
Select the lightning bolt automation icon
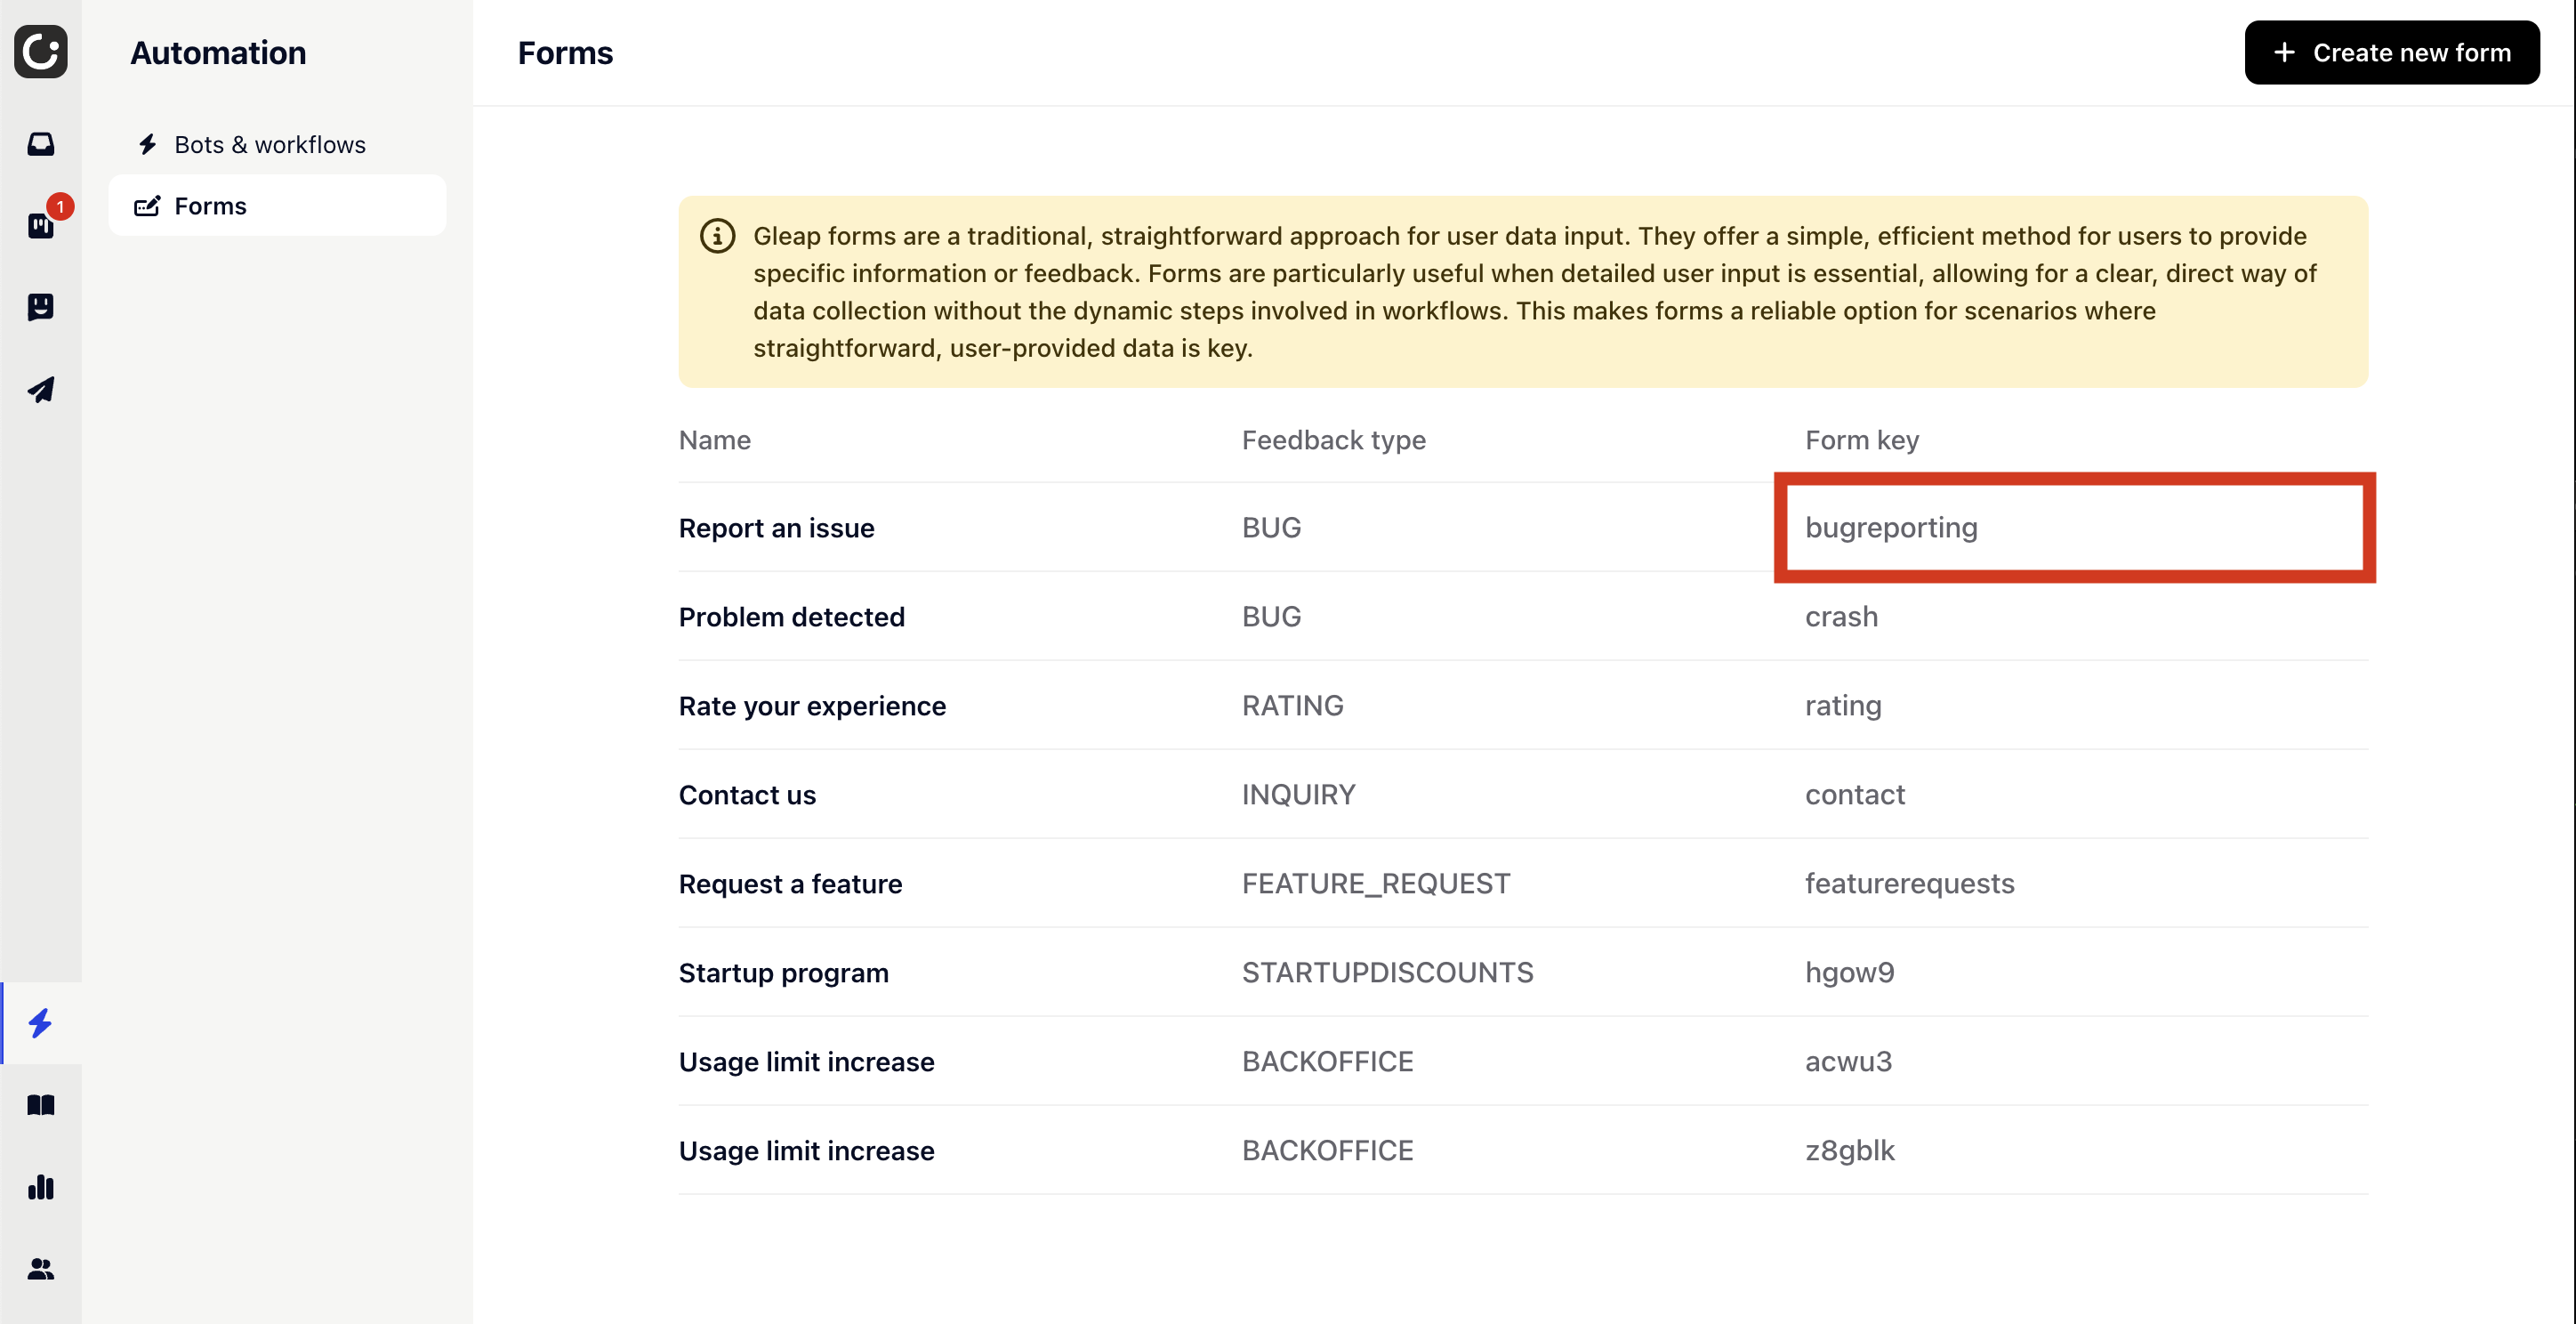coord(41,1023)
